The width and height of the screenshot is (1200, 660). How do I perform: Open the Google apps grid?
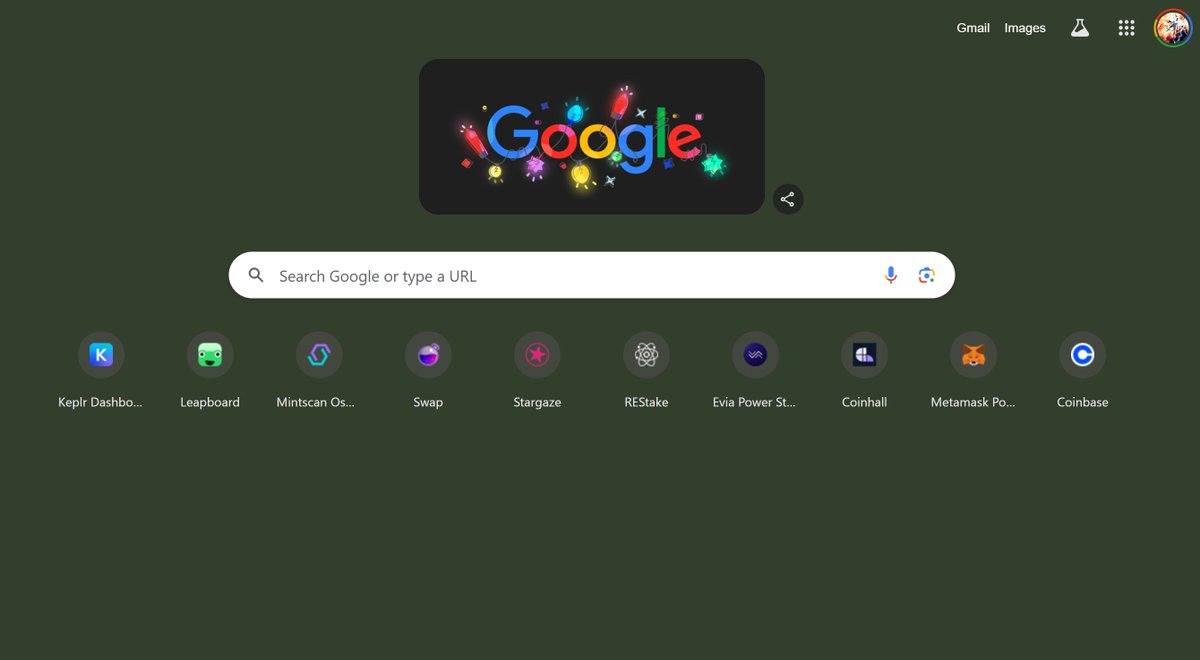coord(1126,28)
